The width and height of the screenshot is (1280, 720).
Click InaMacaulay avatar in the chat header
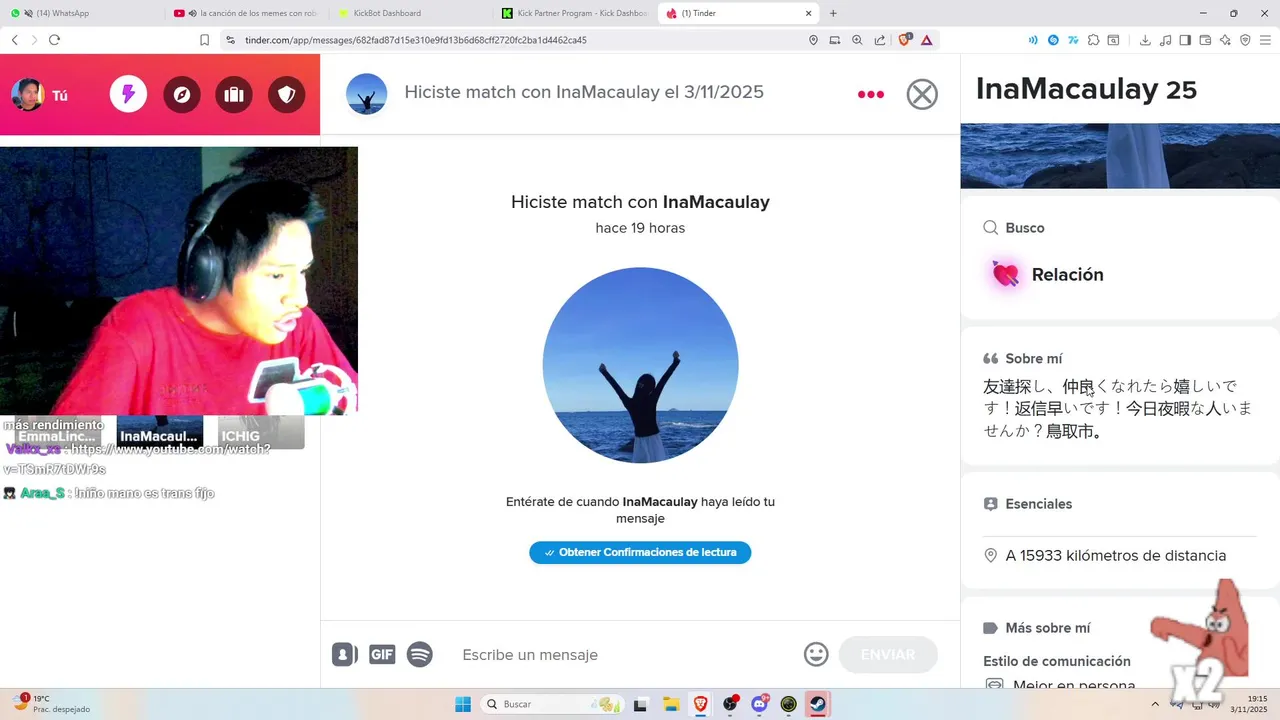pyautogui.click(x=366, y=94)
